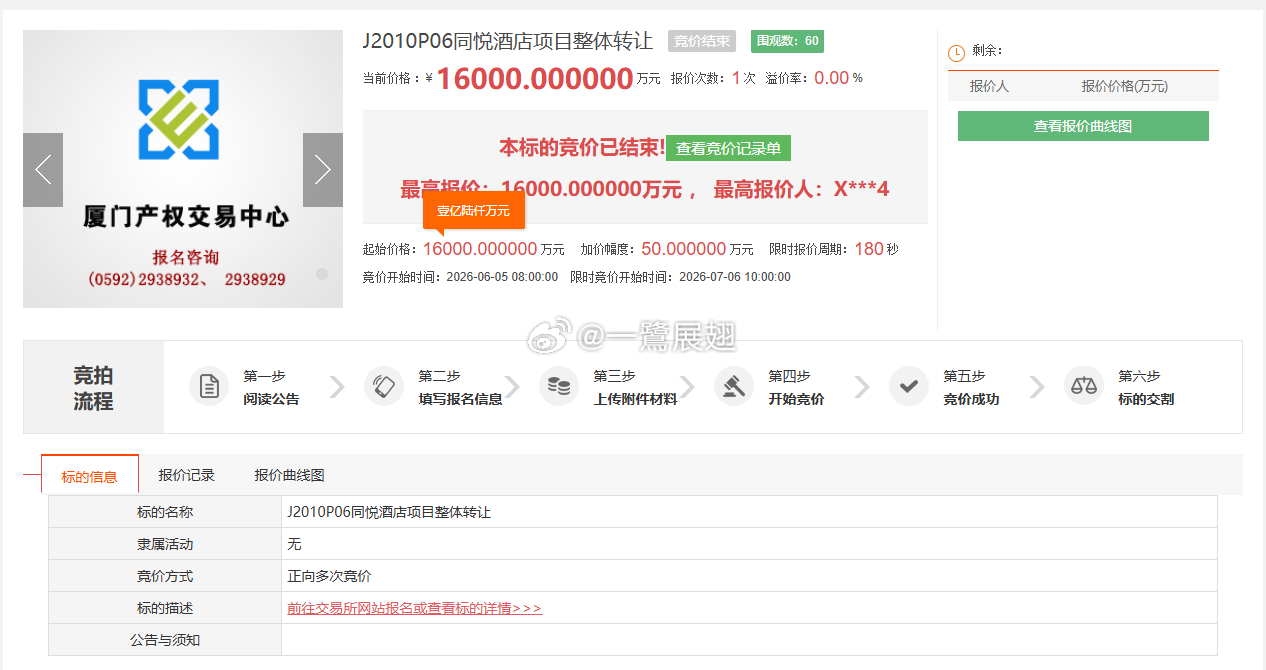Viewport: 1266px width, 670px height.
Task: Click the 阅读公告 document step icon
Action: point(209,386)
